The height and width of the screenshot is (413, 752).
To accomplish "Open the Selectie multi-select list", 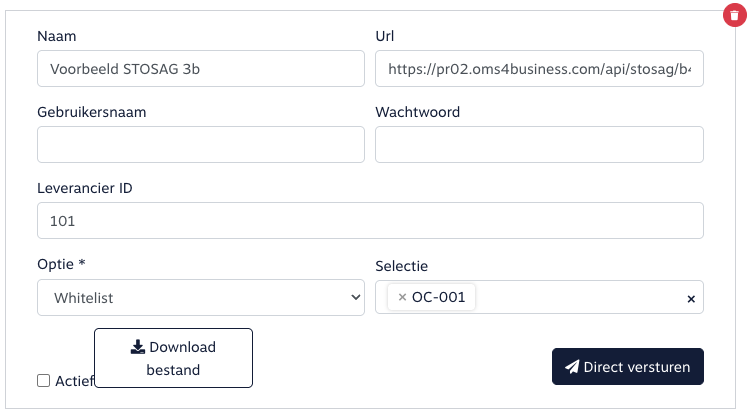I will point(580,297).
